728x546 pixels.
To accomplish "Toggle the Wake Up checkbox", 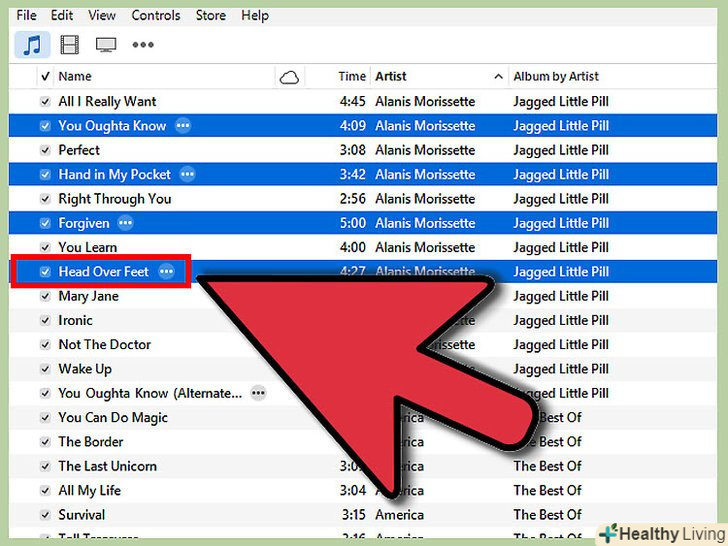I will [45, 369].
